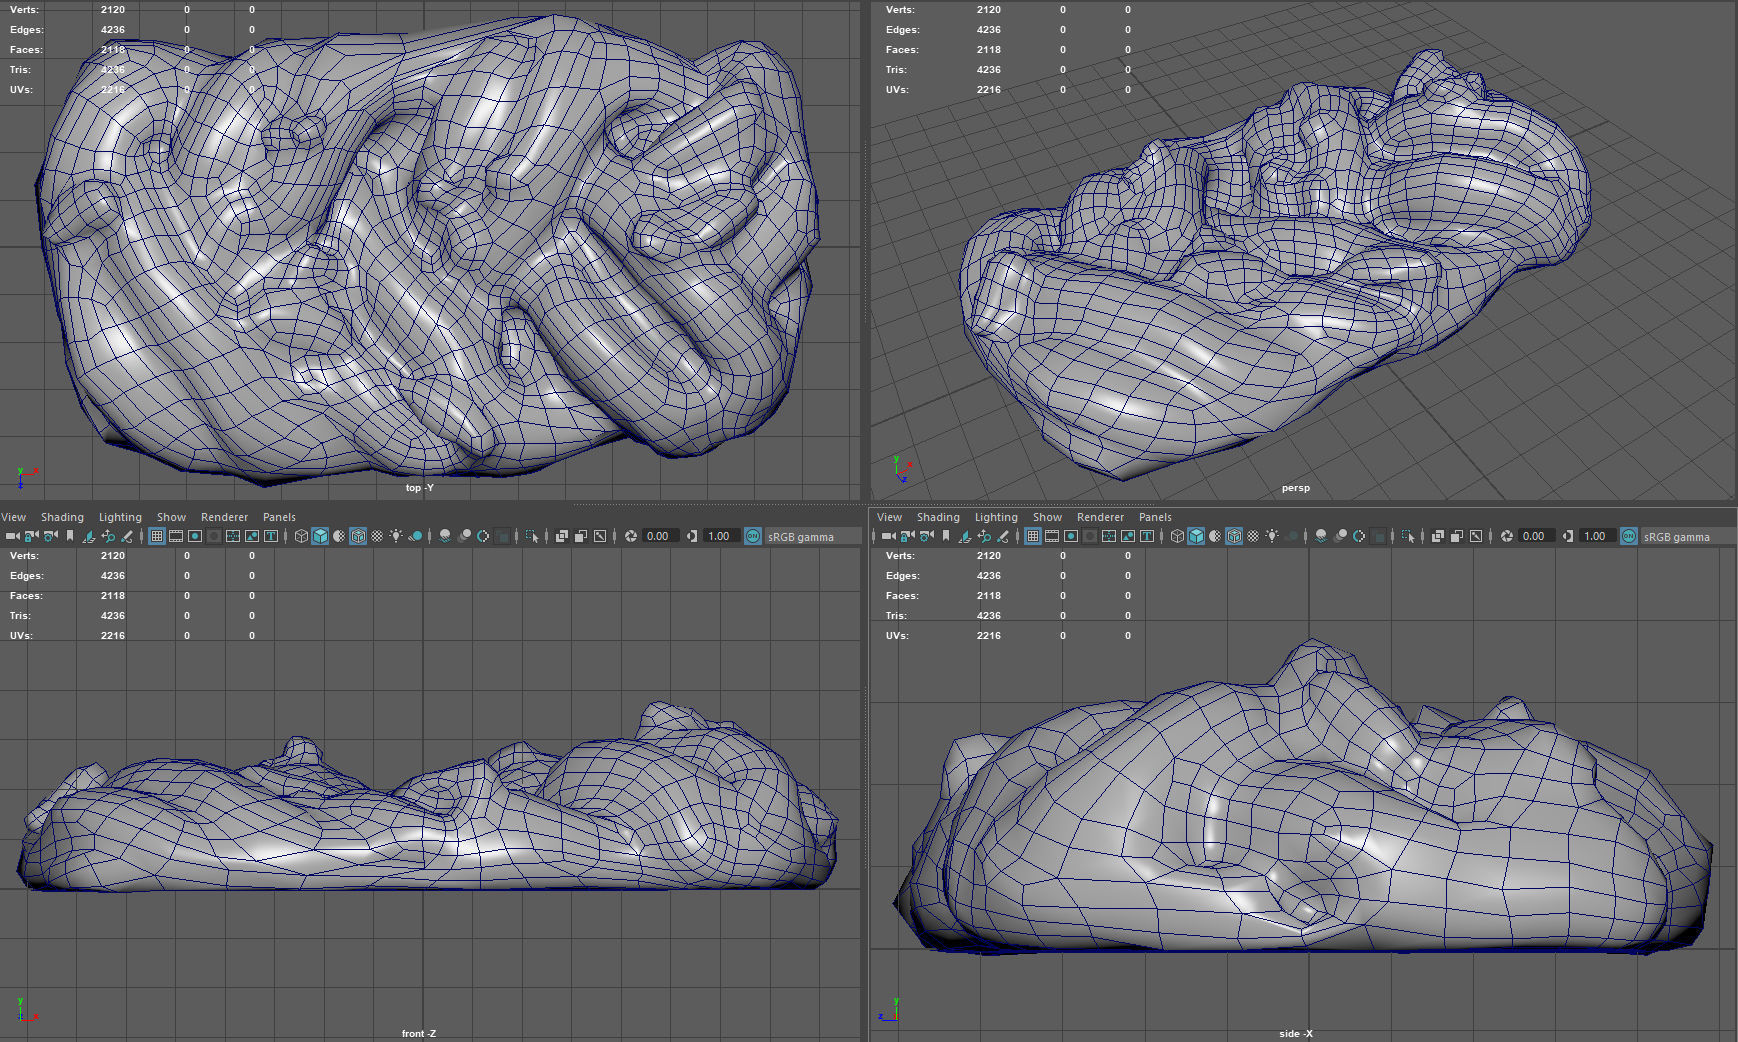Click the 'persp' camera label
The height and width of the screenshot is (1042, 1738).
[x=1295, y=488]
